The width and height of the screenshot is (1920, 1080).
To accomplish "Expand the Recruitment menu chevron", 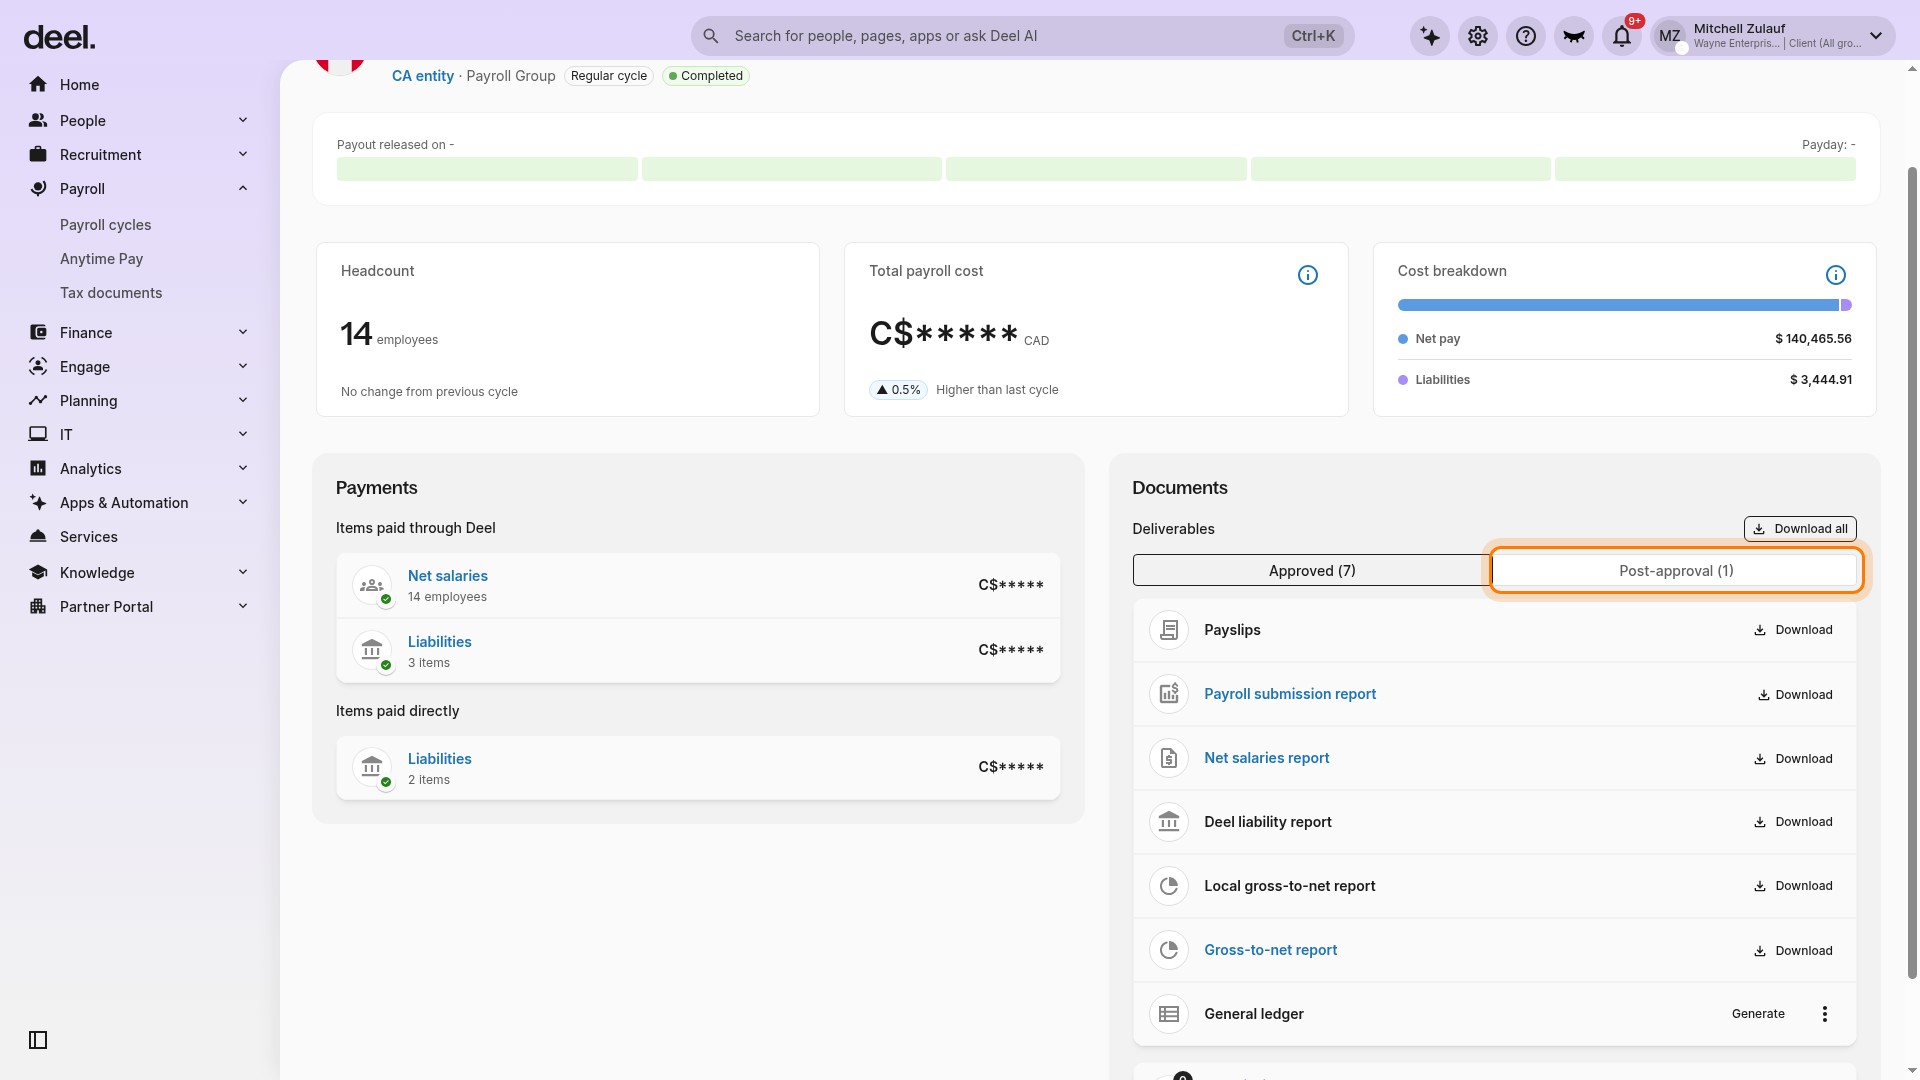I will click(243, 154).
